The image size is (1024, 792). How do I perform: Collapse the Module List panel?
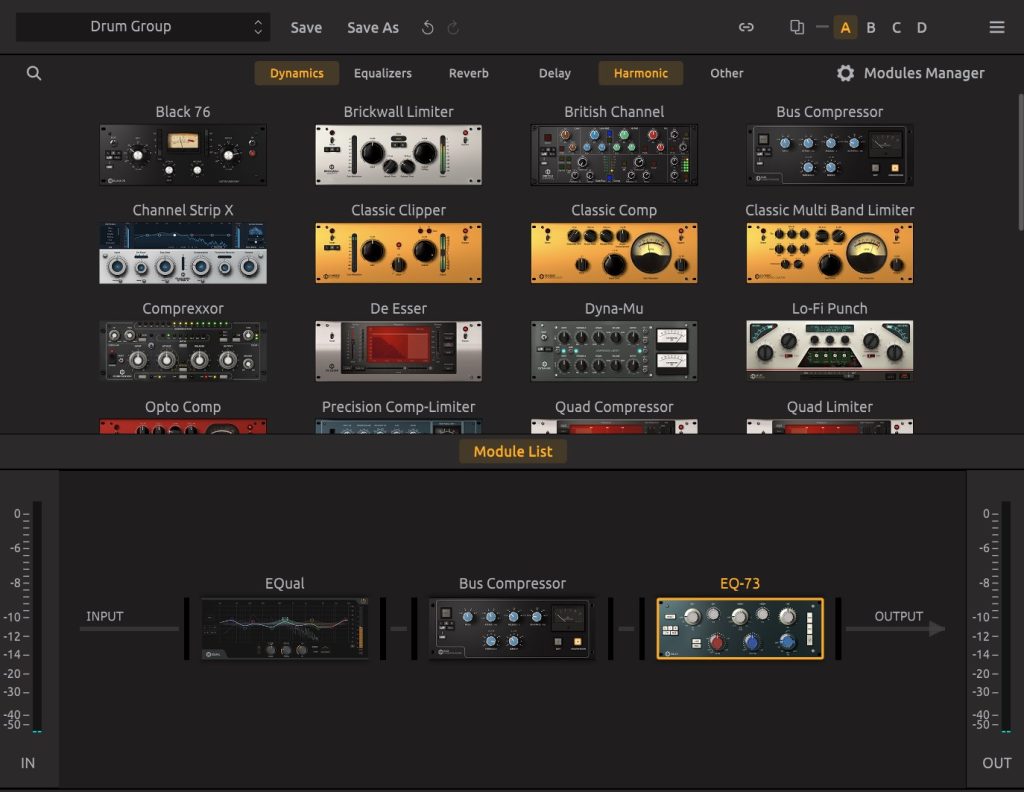pos(513,451)
